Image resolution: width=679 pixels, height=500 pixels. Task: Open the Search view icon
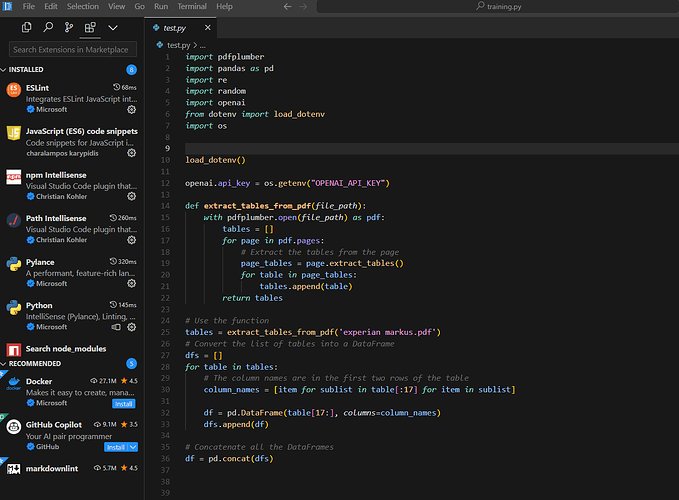tap(48, 28)
